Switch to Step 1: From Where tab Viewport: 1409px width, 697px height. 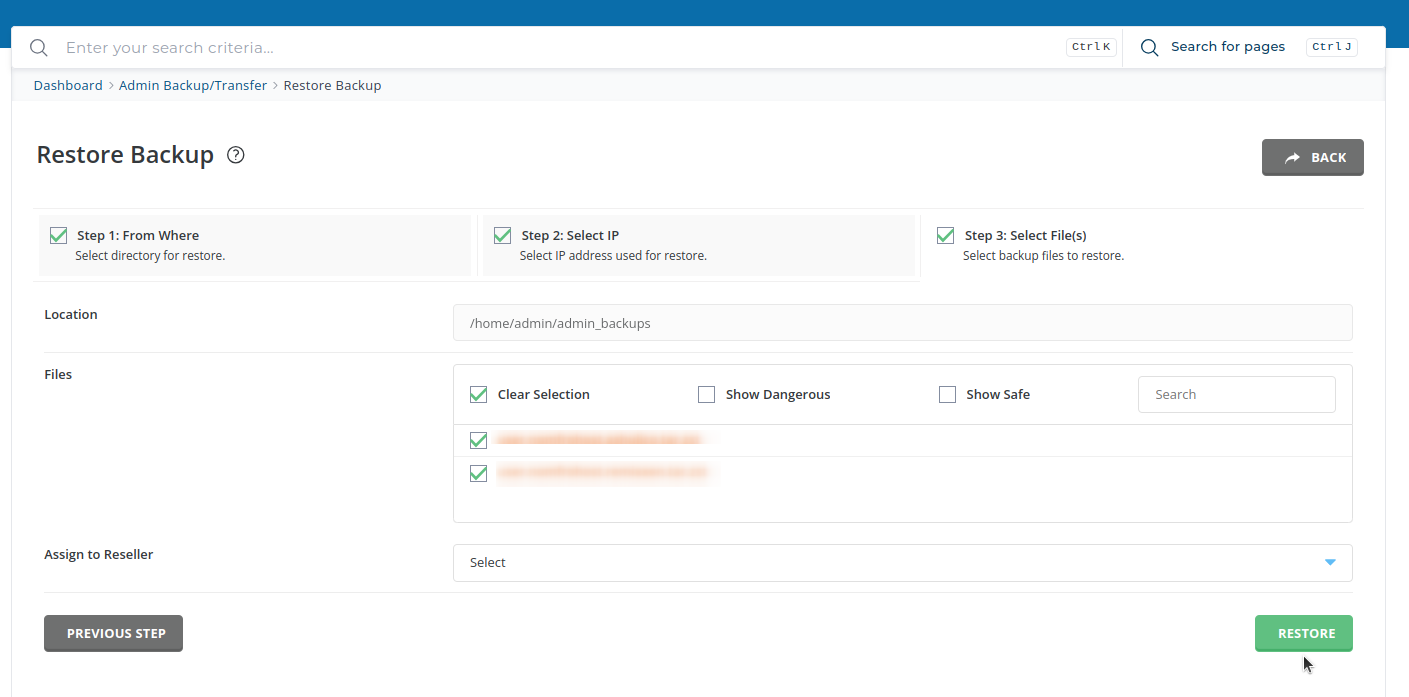pyautogui.click(x=255, y=245)
